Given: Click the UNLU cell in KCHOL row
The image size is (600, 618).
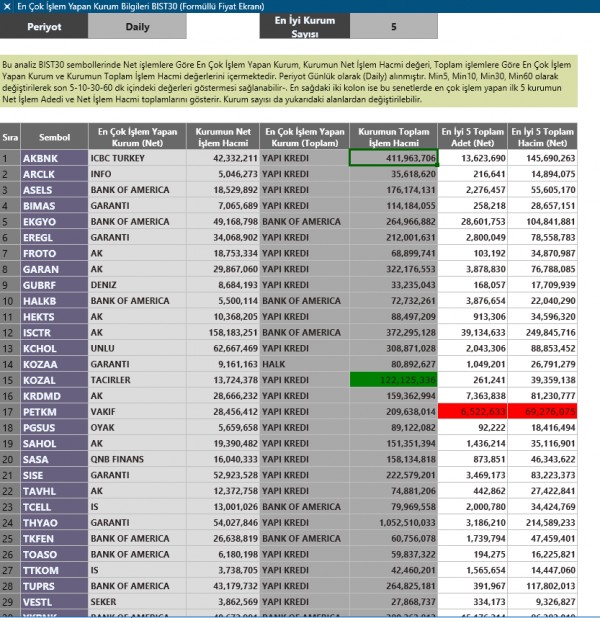Looking at the screenshot, I should point(137,348).
